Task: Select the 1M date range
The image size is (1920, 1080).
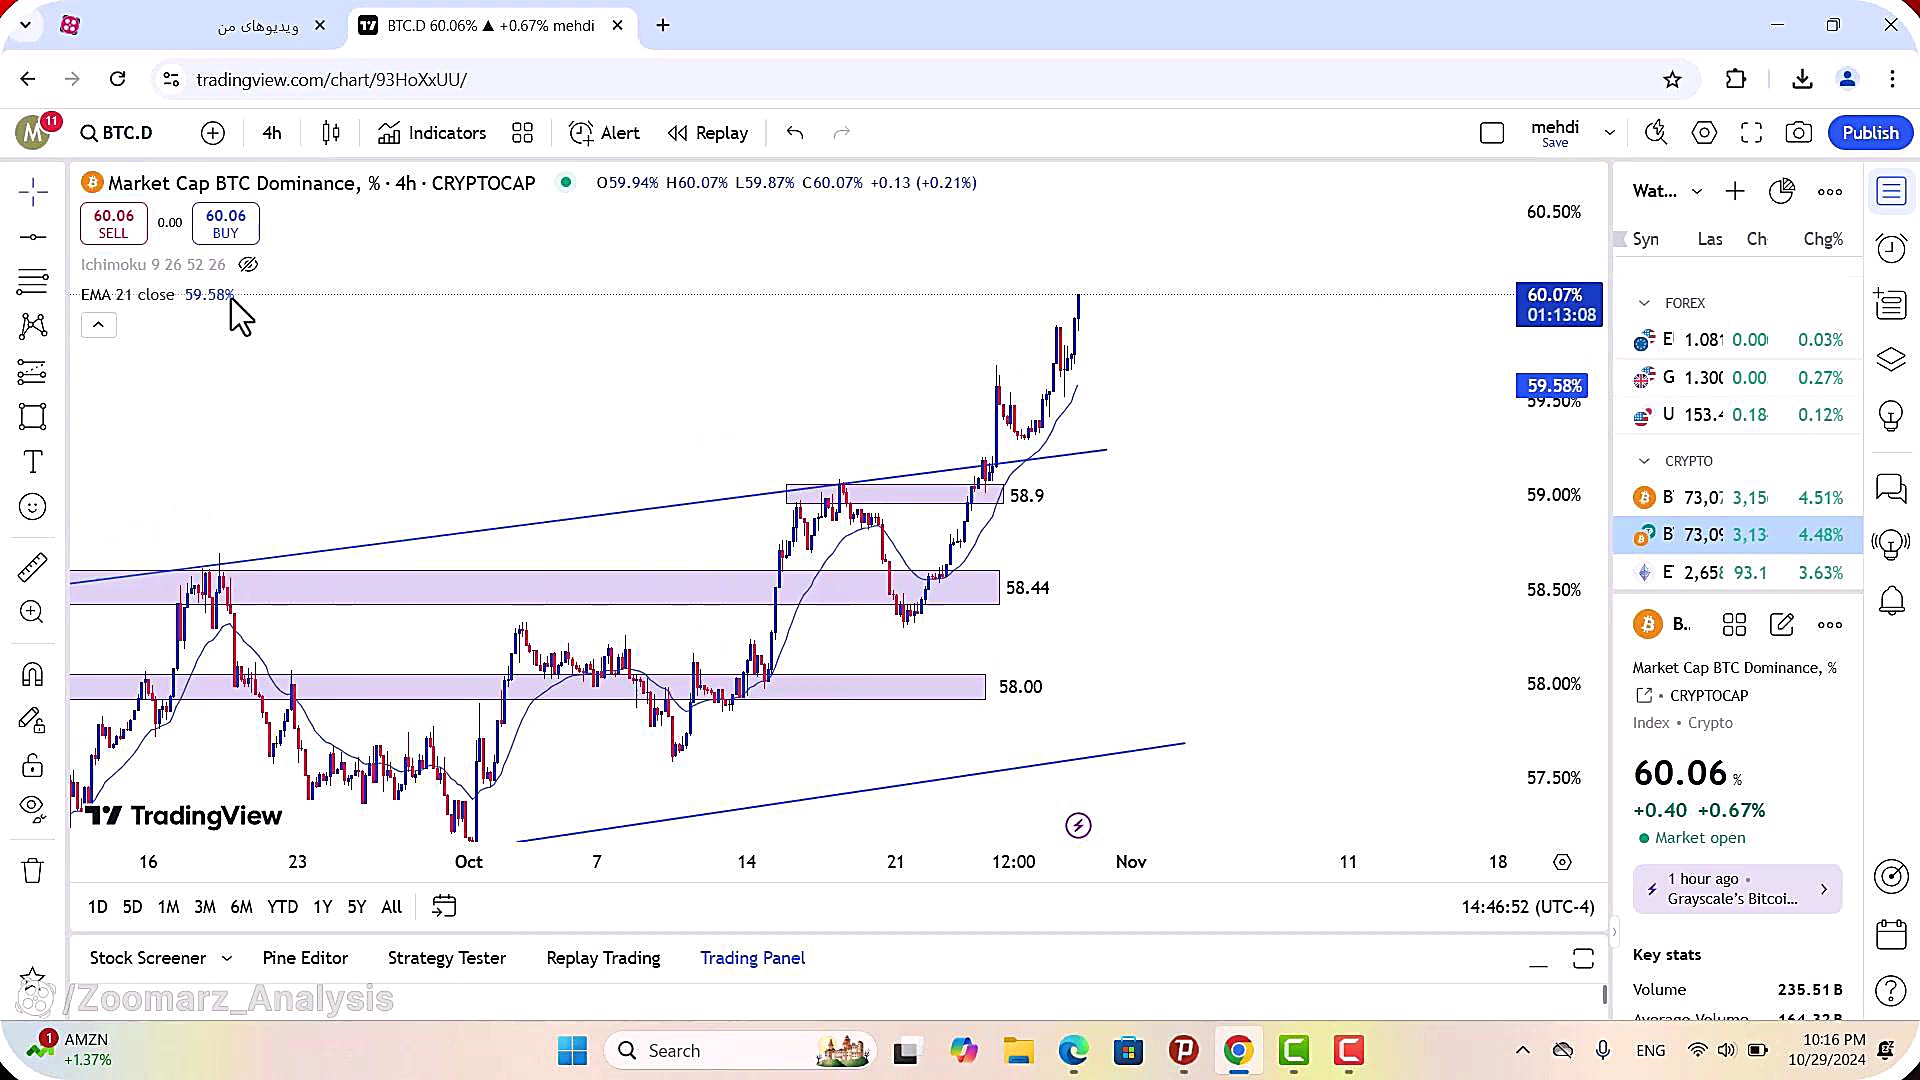Action: [168, 907]
